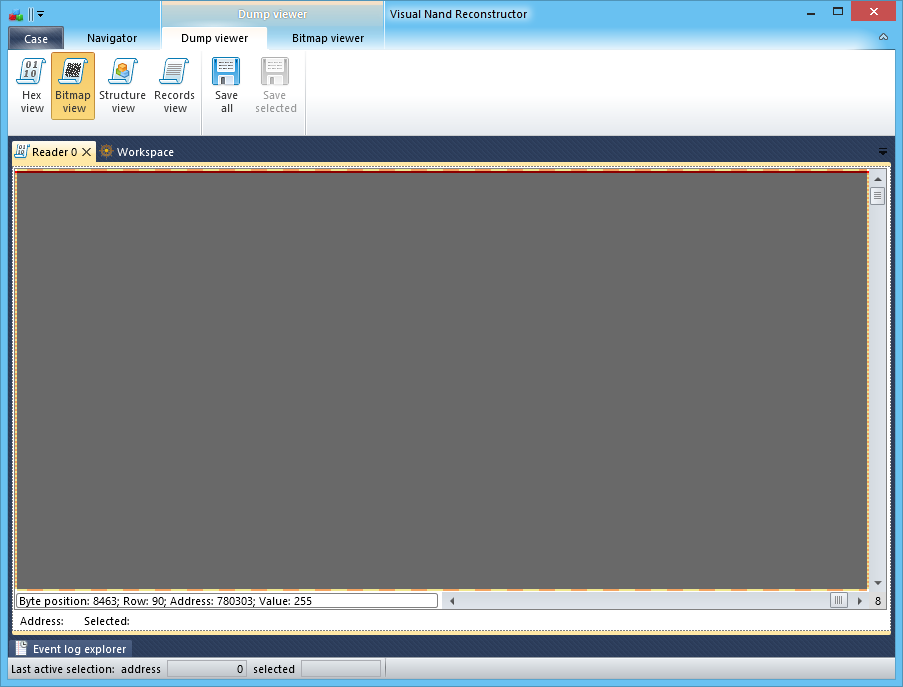Open Records view
The image size is (903, 687).
[x=174, y=86]
